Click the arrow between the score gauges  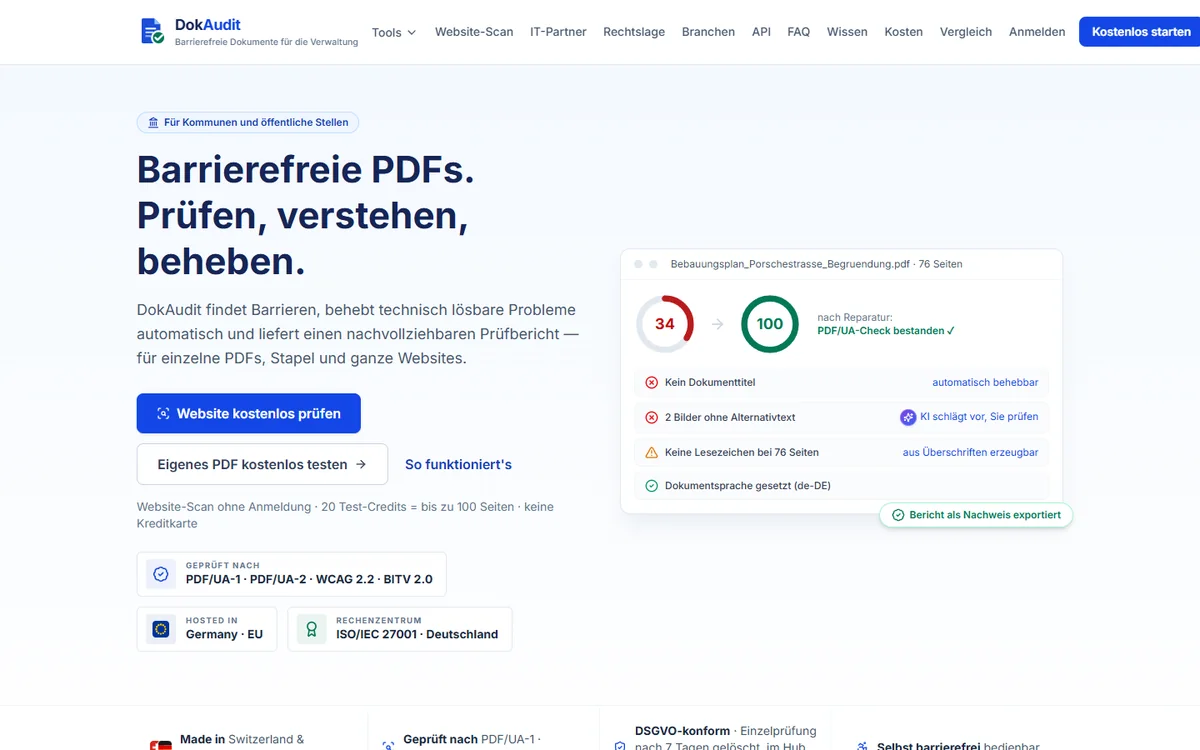[717, 324]
